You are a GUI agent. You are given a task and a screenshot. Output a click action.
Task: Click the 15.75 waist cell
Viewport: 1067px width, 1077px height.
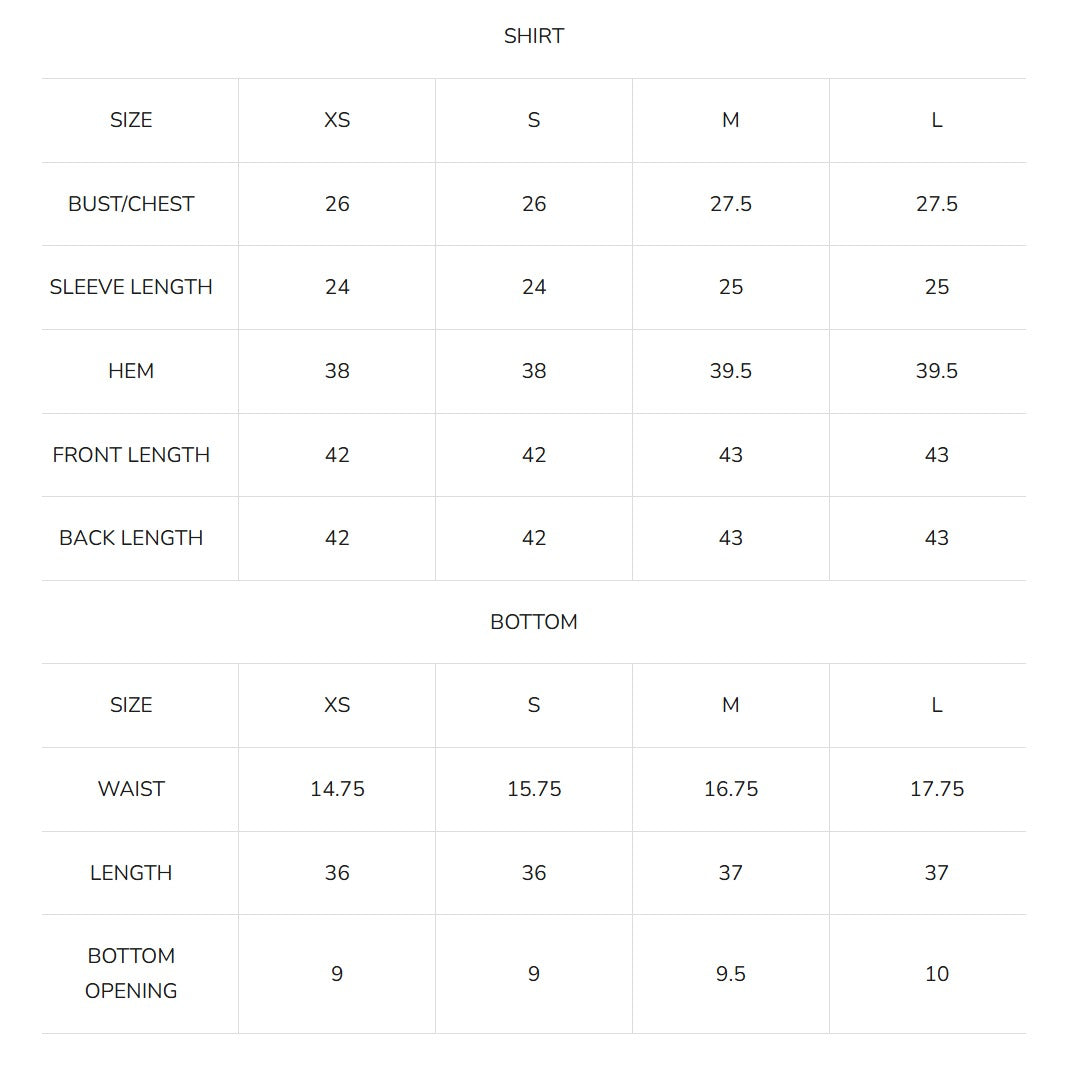(x=534, y=789)
